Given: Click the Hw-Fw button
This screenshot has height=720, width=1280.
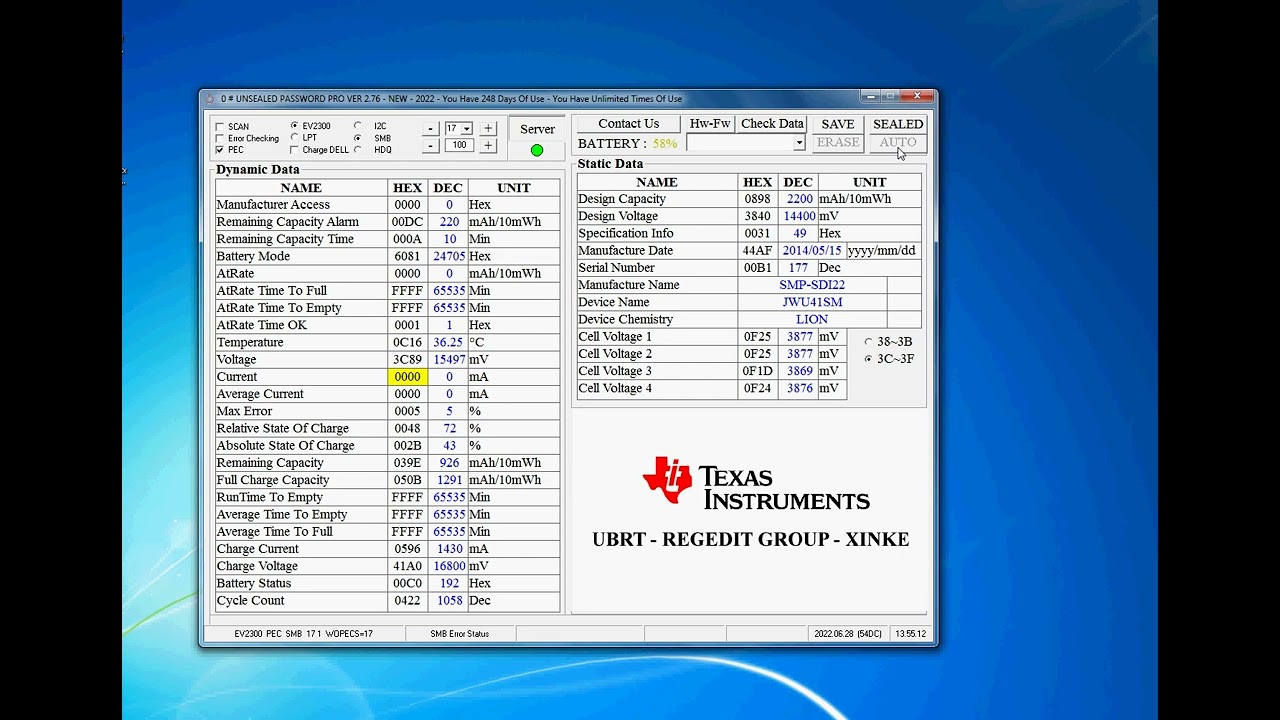Looking at the screenshot, I should pos(710,124).
